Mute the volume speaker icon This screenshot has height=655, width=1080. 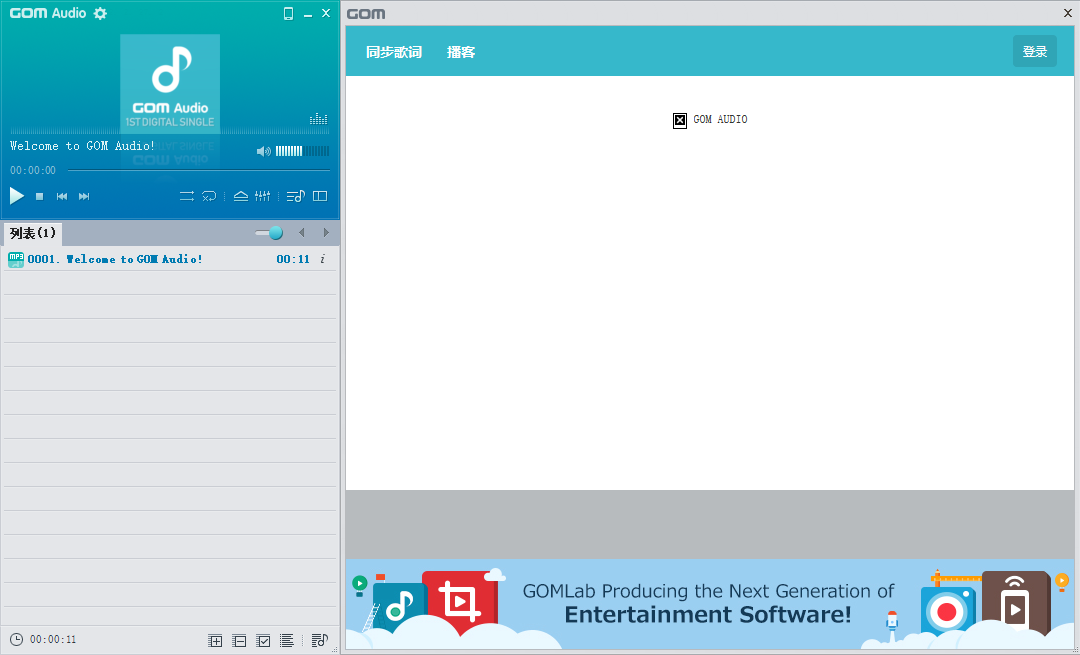(x=263, y=151)
